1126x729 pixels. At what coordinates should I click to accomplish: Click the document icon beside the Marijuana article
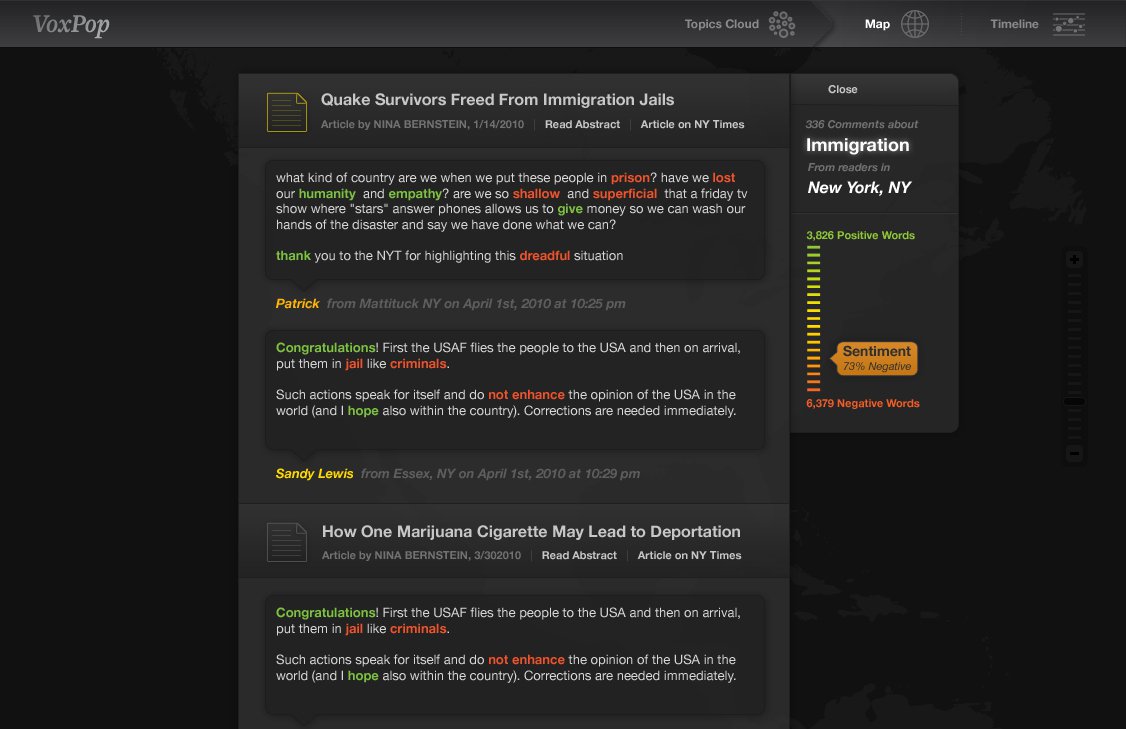click(287, 541)
